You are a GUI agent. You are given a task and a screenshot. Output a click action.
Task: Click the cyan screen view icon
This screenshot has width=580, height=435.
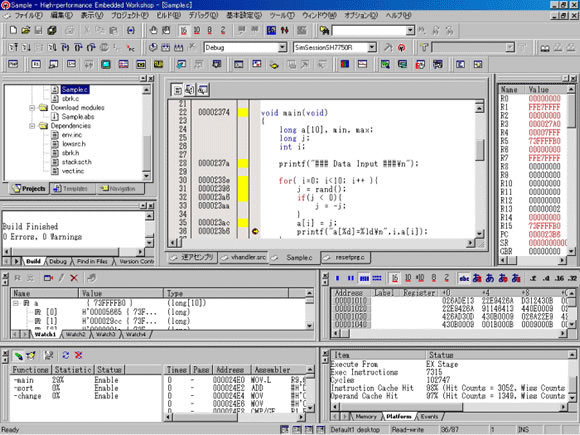coord(106,64)
